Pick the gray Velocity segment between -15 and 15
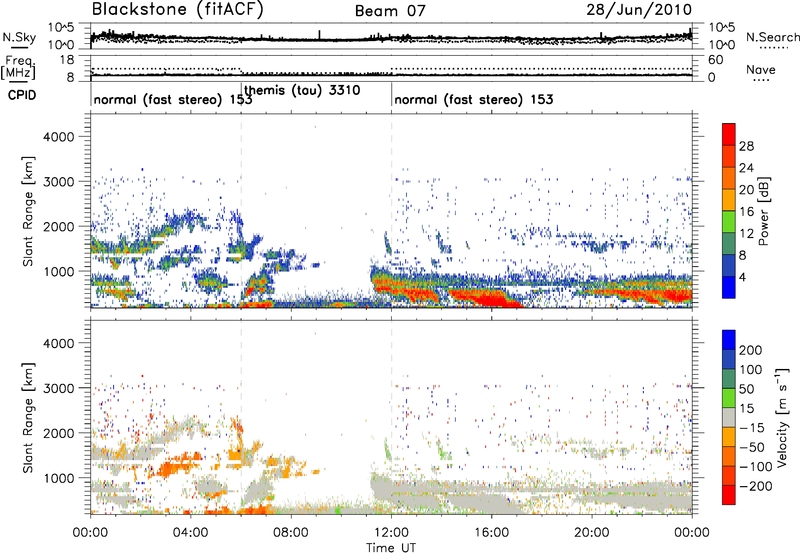The height and width of the screenshot is (554, 800). (x=729, y=417)
